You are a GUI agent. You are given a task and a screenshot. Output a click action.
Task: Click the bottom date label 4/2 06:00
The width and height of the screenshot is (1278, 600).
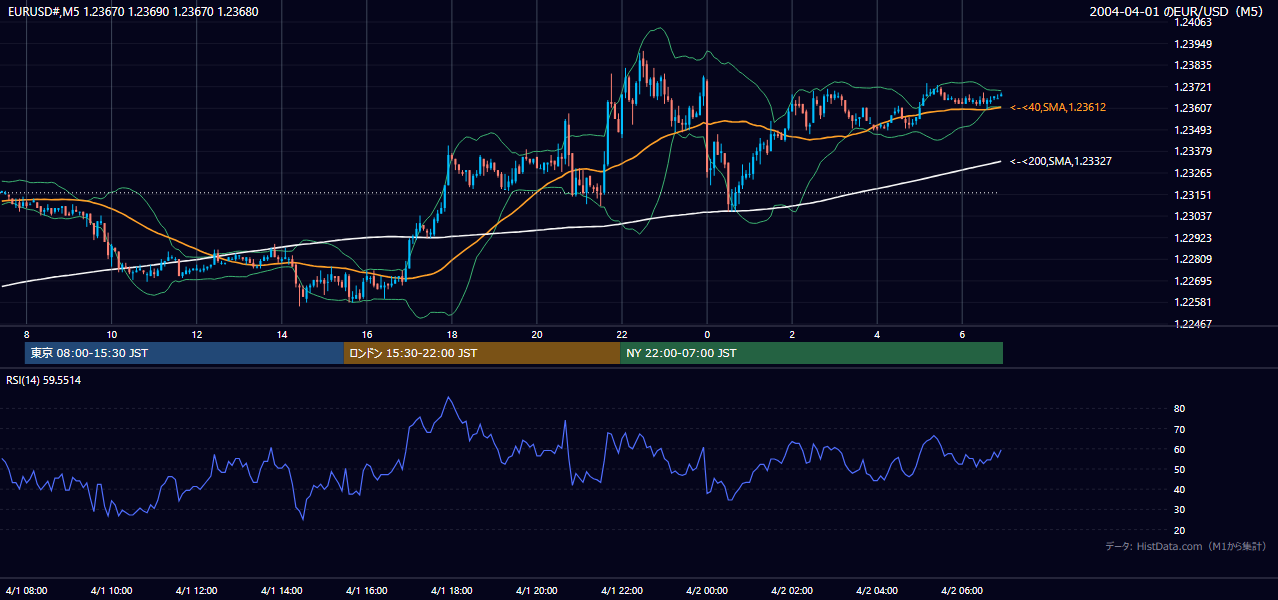[962, 590]
